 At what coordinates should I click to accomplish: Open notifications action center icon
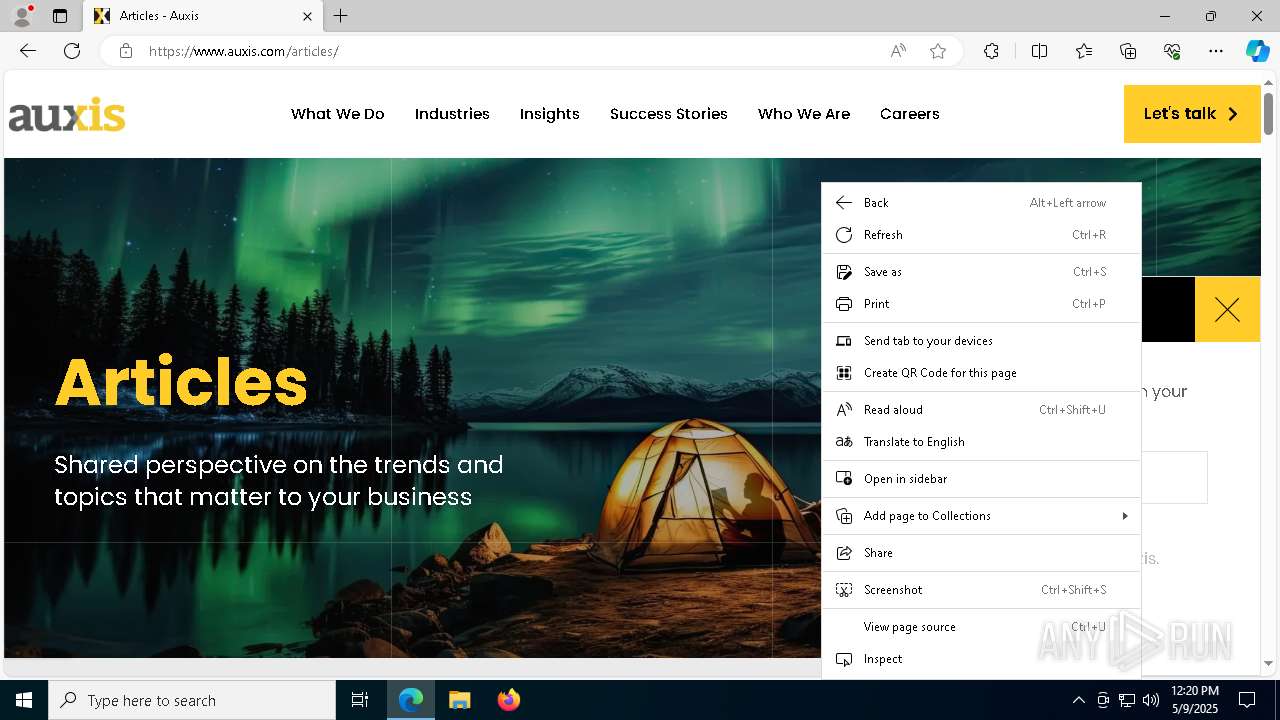(x=1247, y=700)
